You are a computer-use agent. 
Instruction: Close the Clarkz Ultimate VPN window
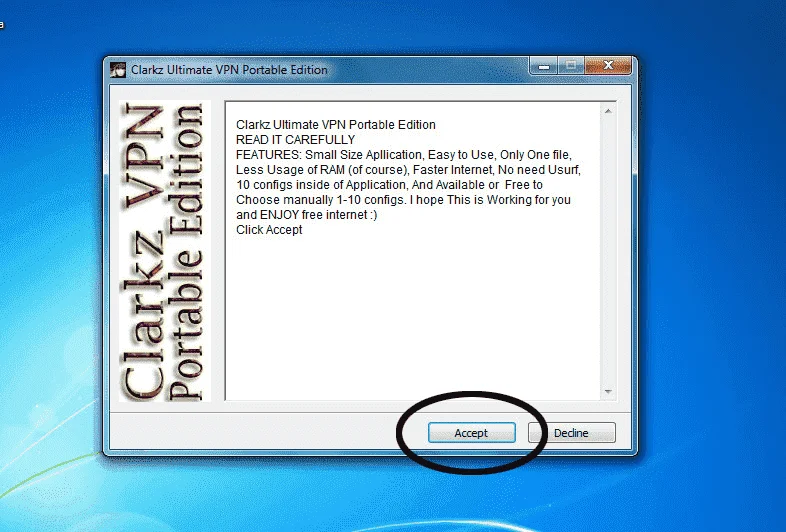(608, 66)
